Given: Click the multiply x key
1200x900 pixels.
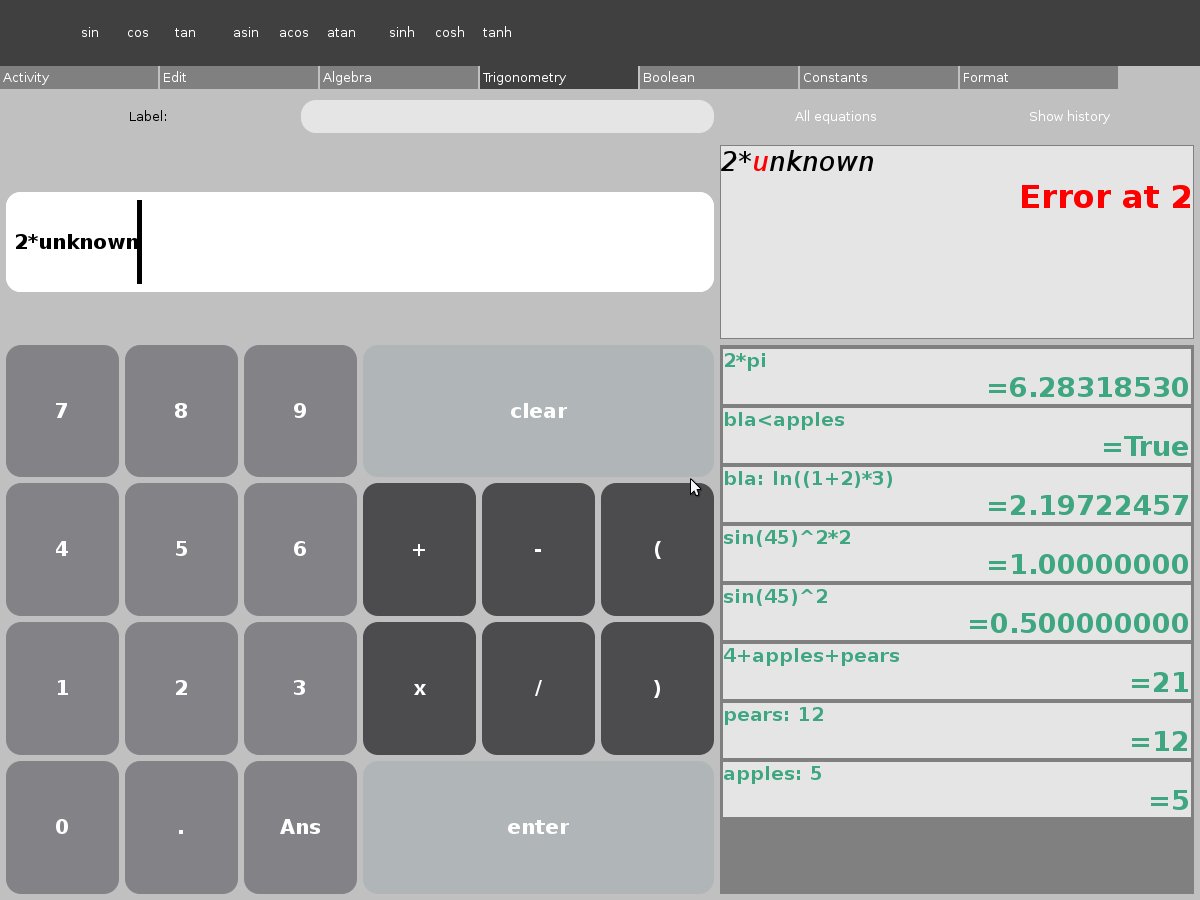Looking at the screenshot, I should (419, 689).
